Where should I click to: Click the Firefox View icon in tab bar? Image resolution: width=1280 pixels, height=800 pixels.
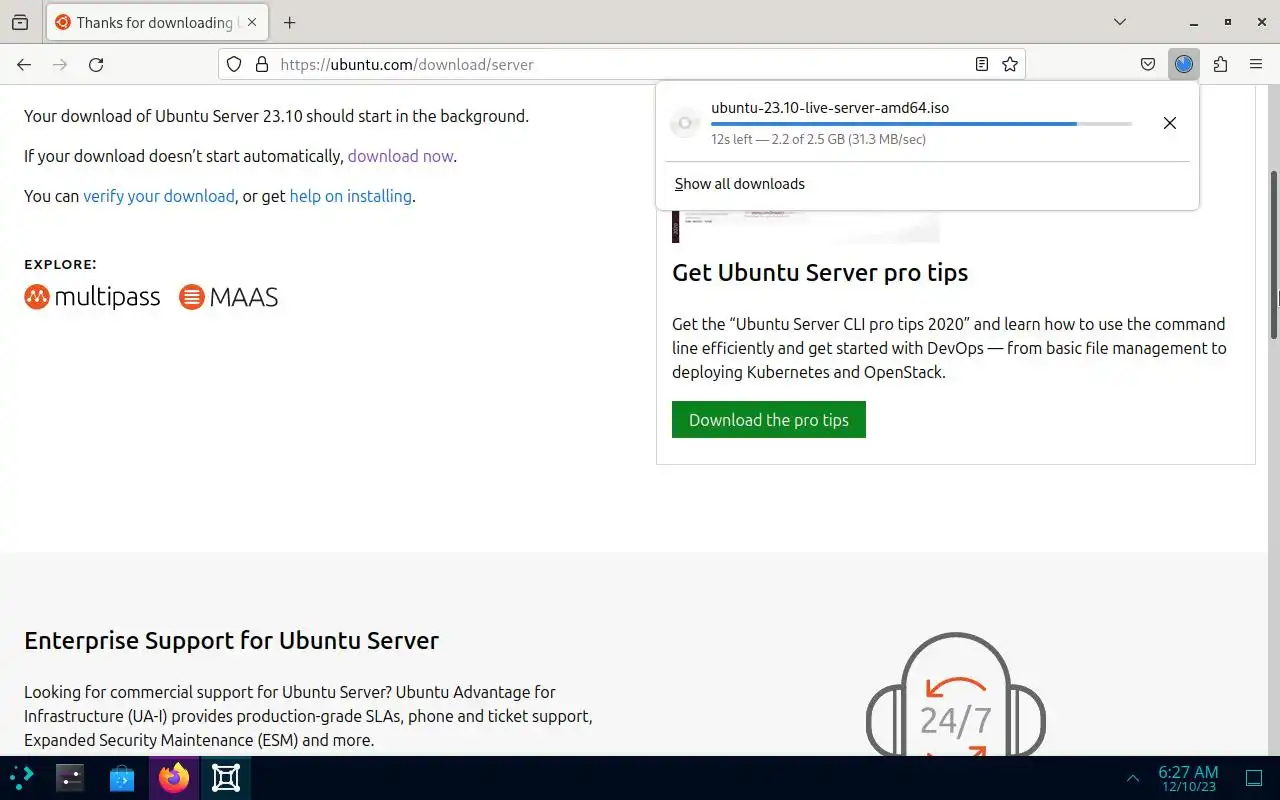20,22
